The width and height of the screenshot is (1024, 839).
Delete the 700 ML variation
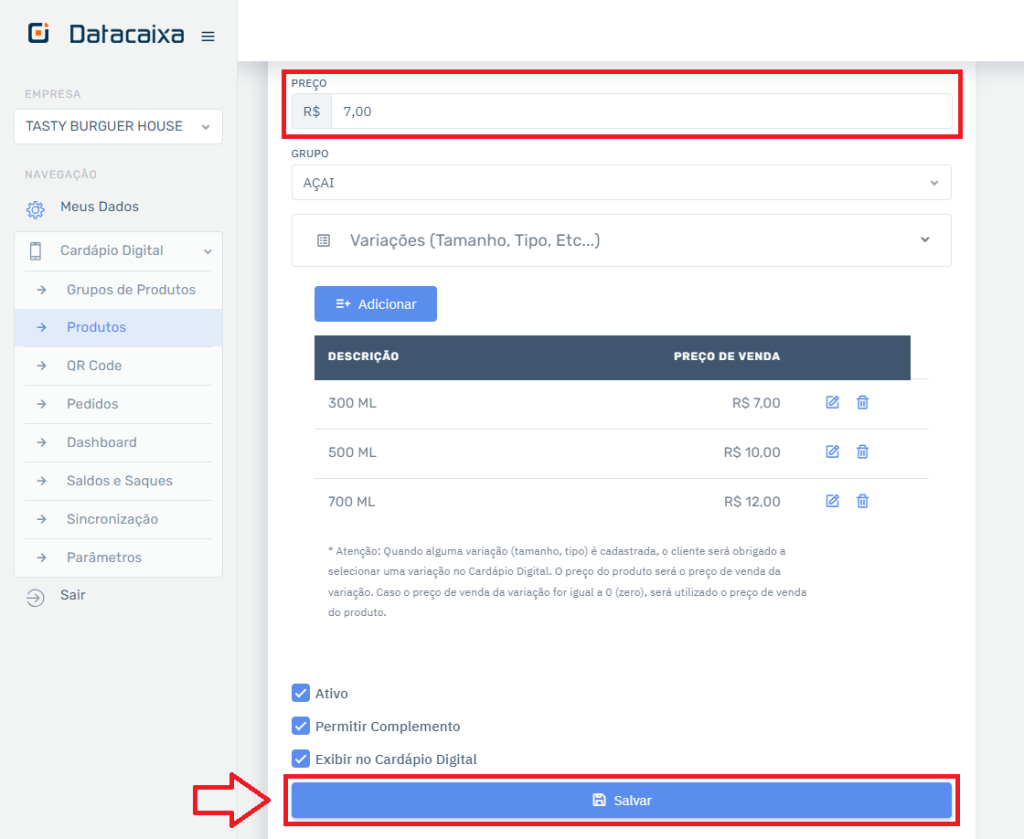pyautogui.click(x=862, y=501)
